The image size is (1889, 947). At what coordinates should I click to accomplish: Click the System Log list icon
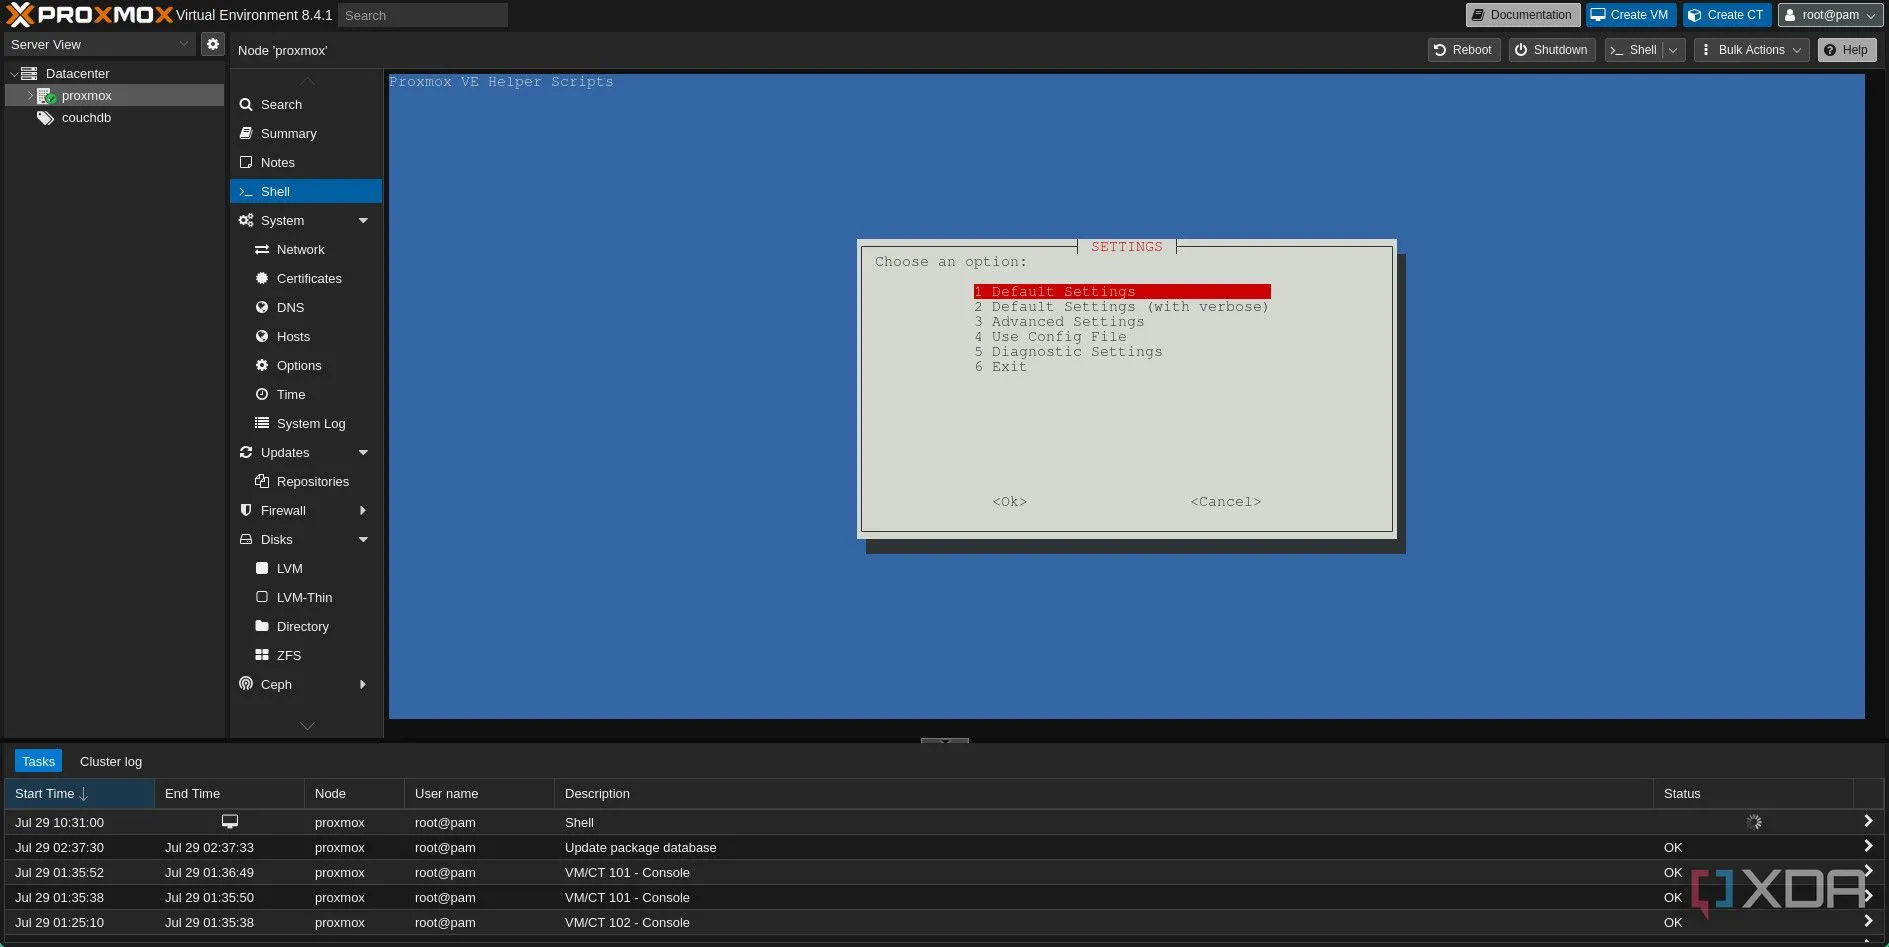tap(262, 423)
